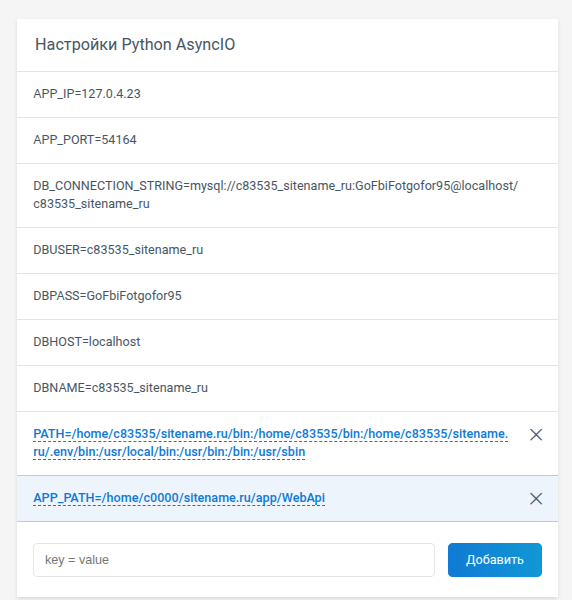Image resolution: width=572 pixels, height=600 pixels.
Task: Edit the PATH=/home/c83535/sitename.ru/bin link
Action: pyautogui.click(x=271, y=443)
